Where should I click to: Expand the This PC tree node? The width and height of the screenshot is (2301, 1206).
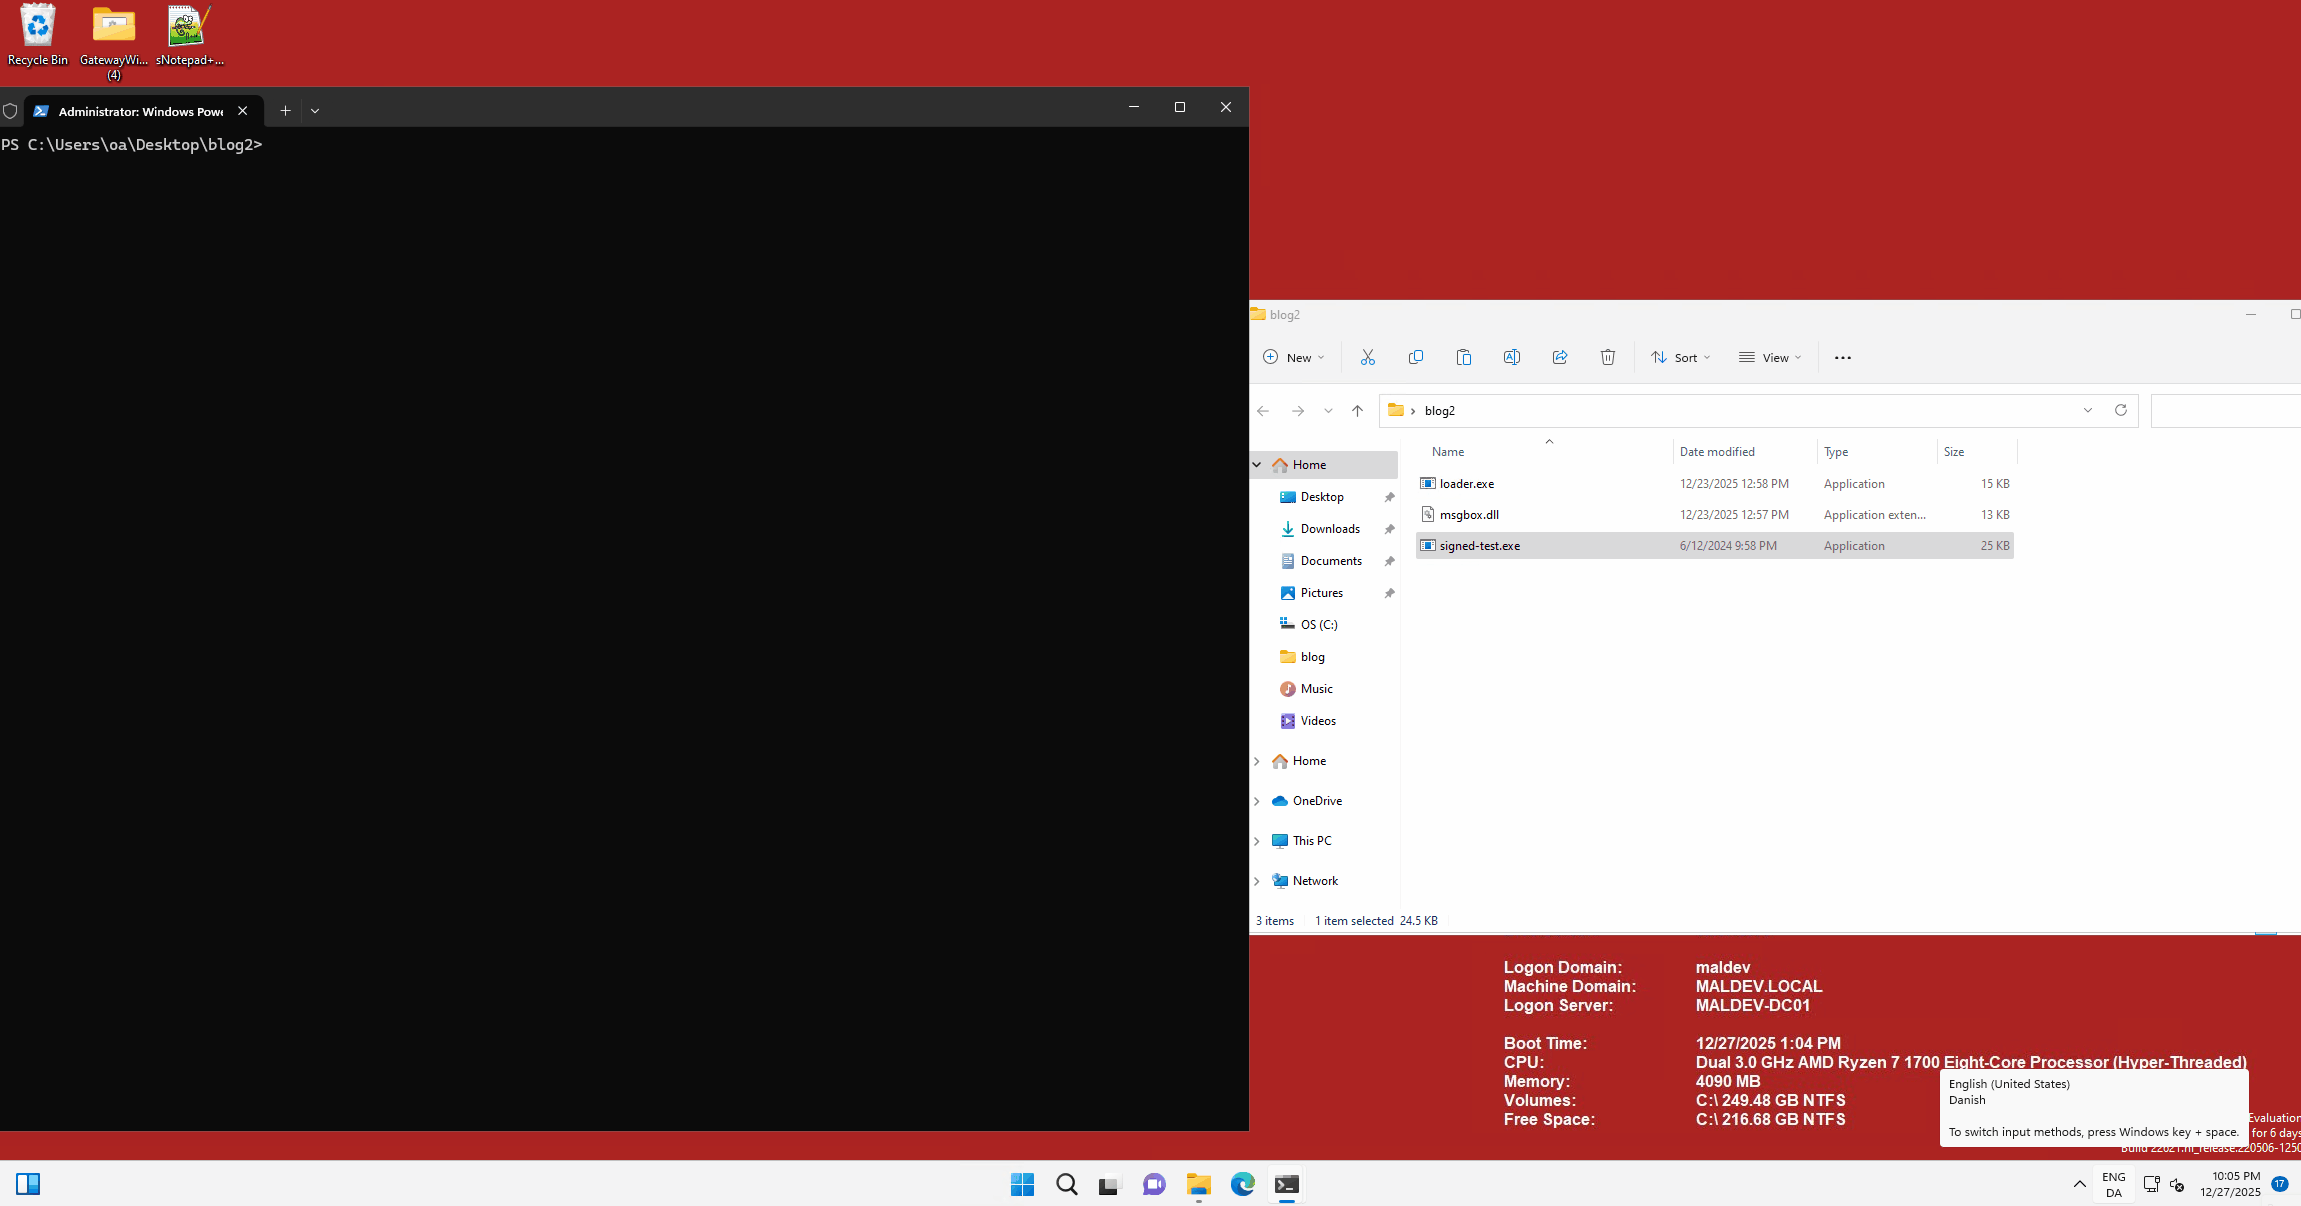1257,841
